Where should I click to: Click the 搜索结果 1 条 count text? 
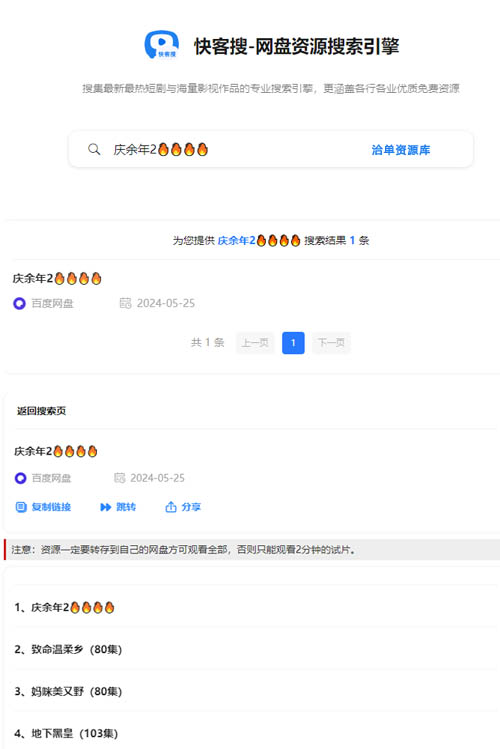(337, 240)
